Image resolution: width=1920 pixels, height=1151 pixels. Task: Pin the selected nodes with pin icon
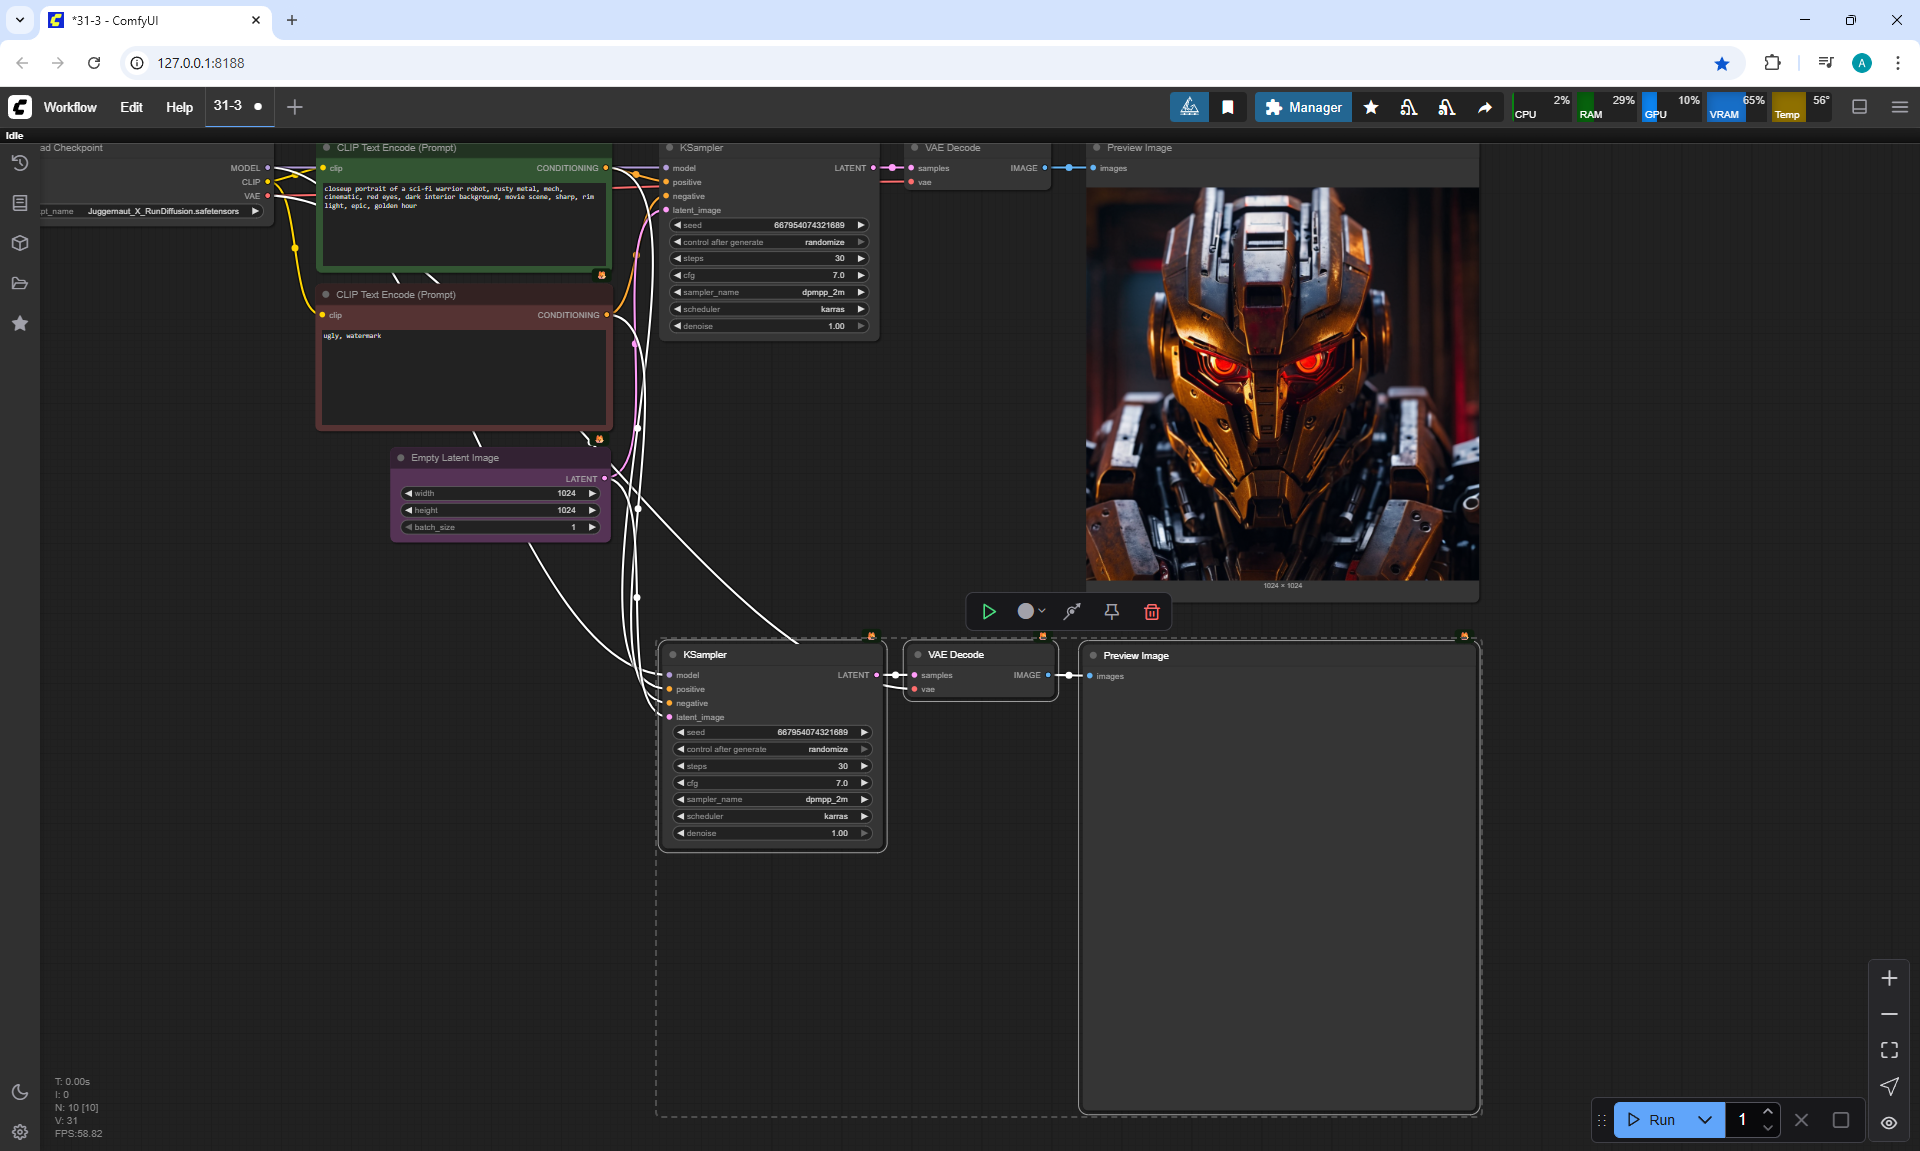[1111, 612]
